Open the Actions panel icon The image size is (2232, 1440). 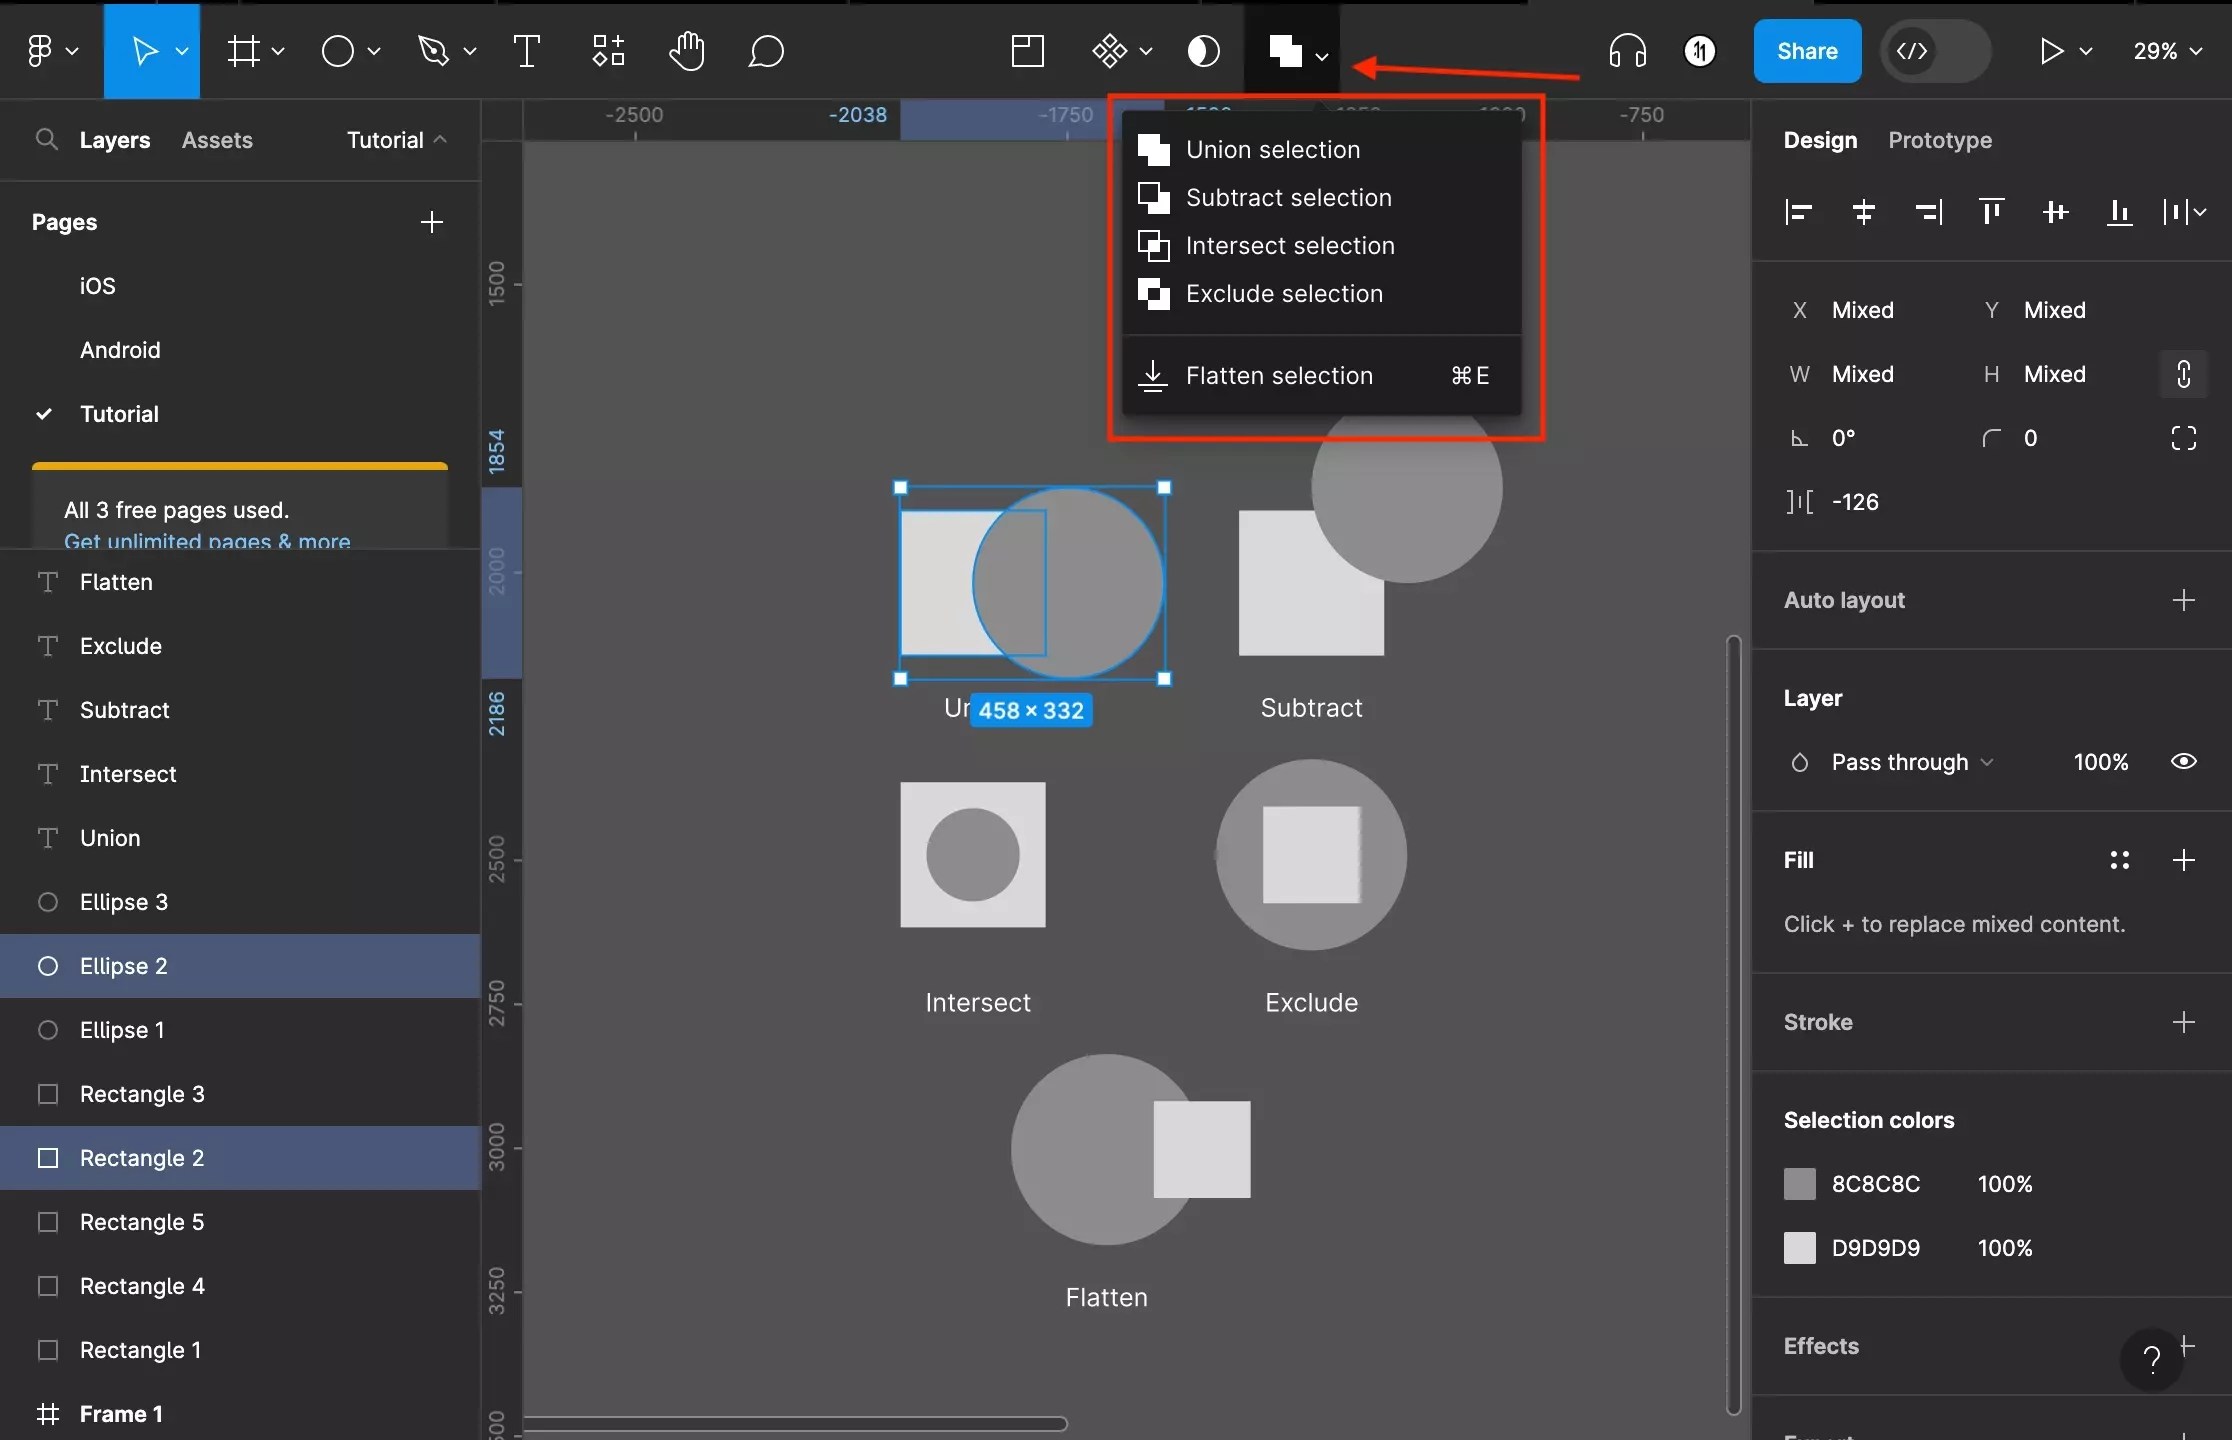[x=607, y=50]
